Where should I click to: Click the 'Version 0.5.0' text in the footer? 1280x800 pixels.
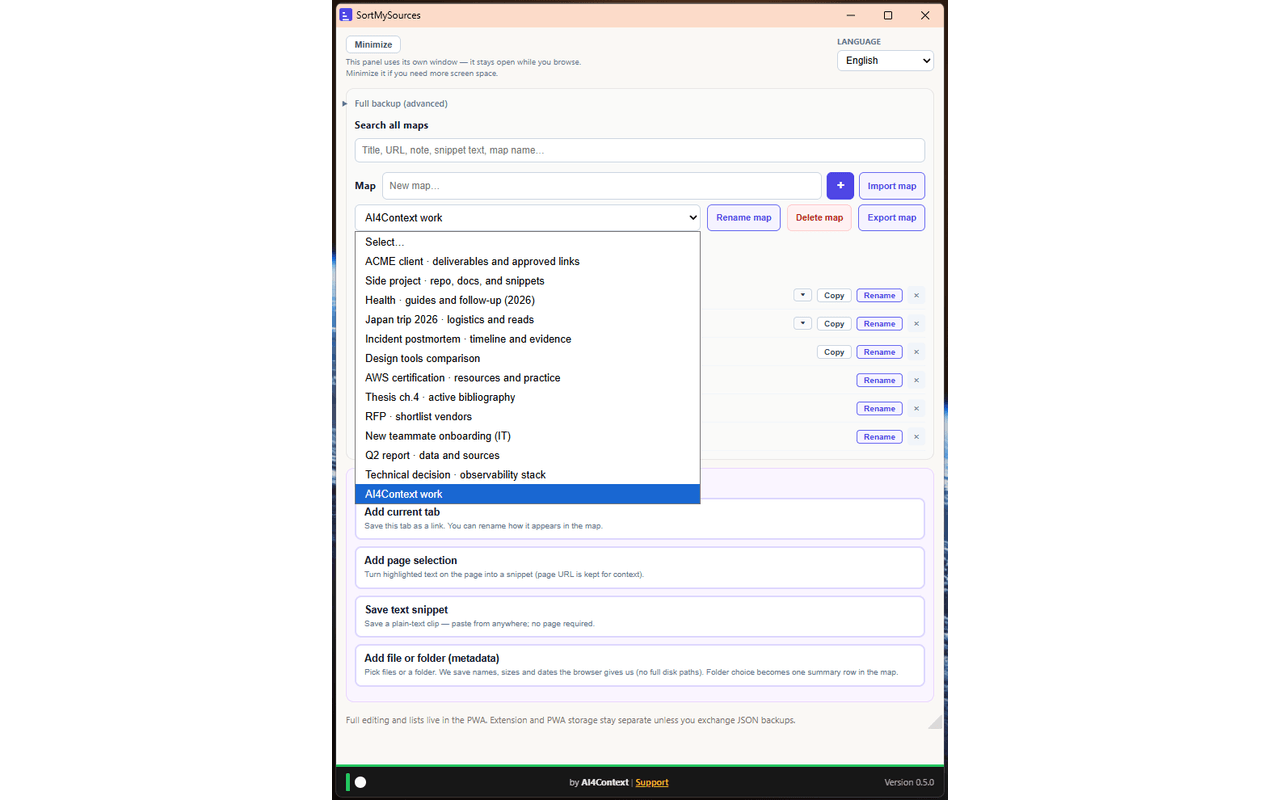click(909, 782)
